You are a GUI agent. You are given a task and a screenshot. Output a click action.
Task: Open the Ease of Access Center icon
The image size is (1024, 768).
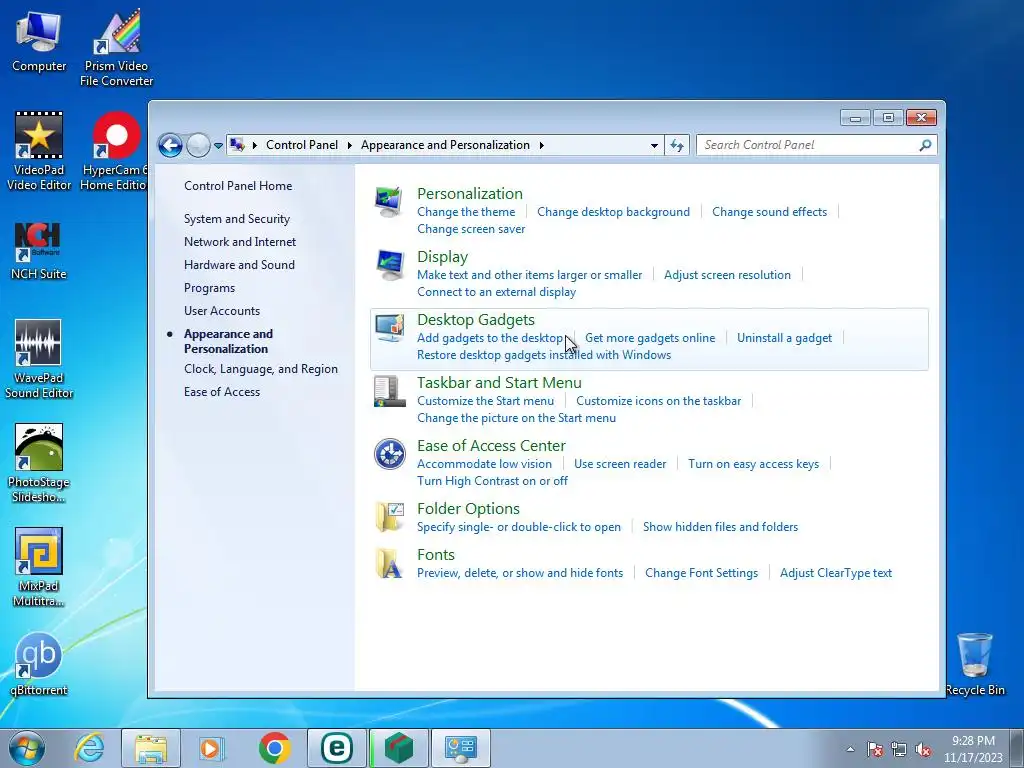389,454
